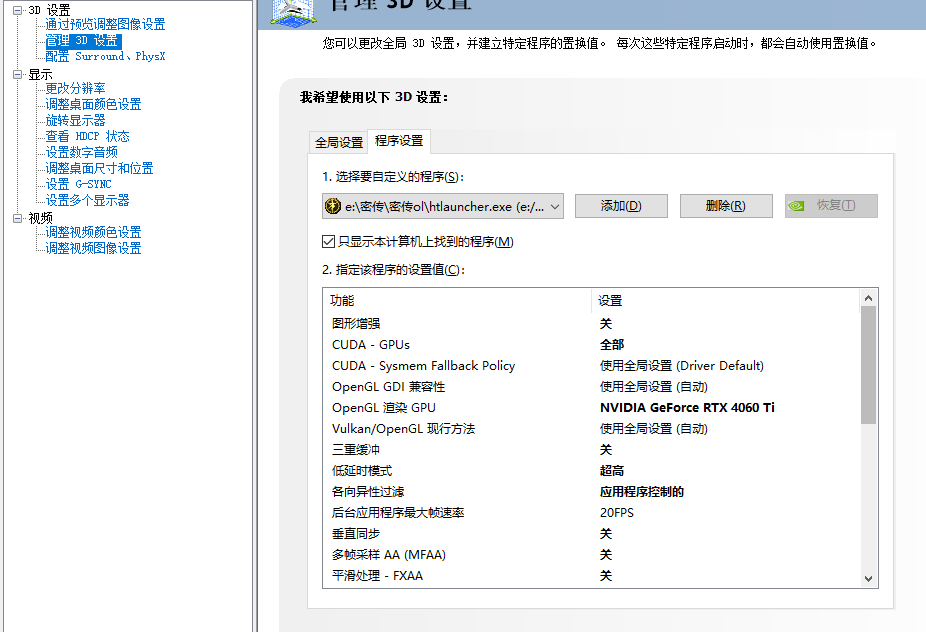Open 配置 Surround、PhysX page
This screenshot has width=926, height=632.
(105, 57)
